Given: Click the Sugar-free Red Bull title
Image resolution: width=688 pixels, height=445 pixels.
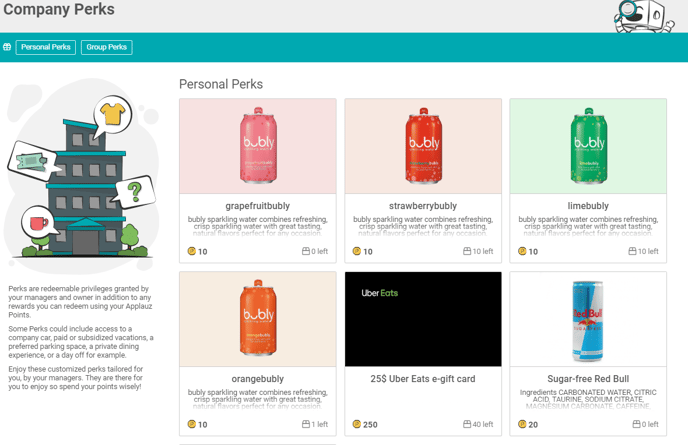Looking at the screenshot, I should pos(588,379).
